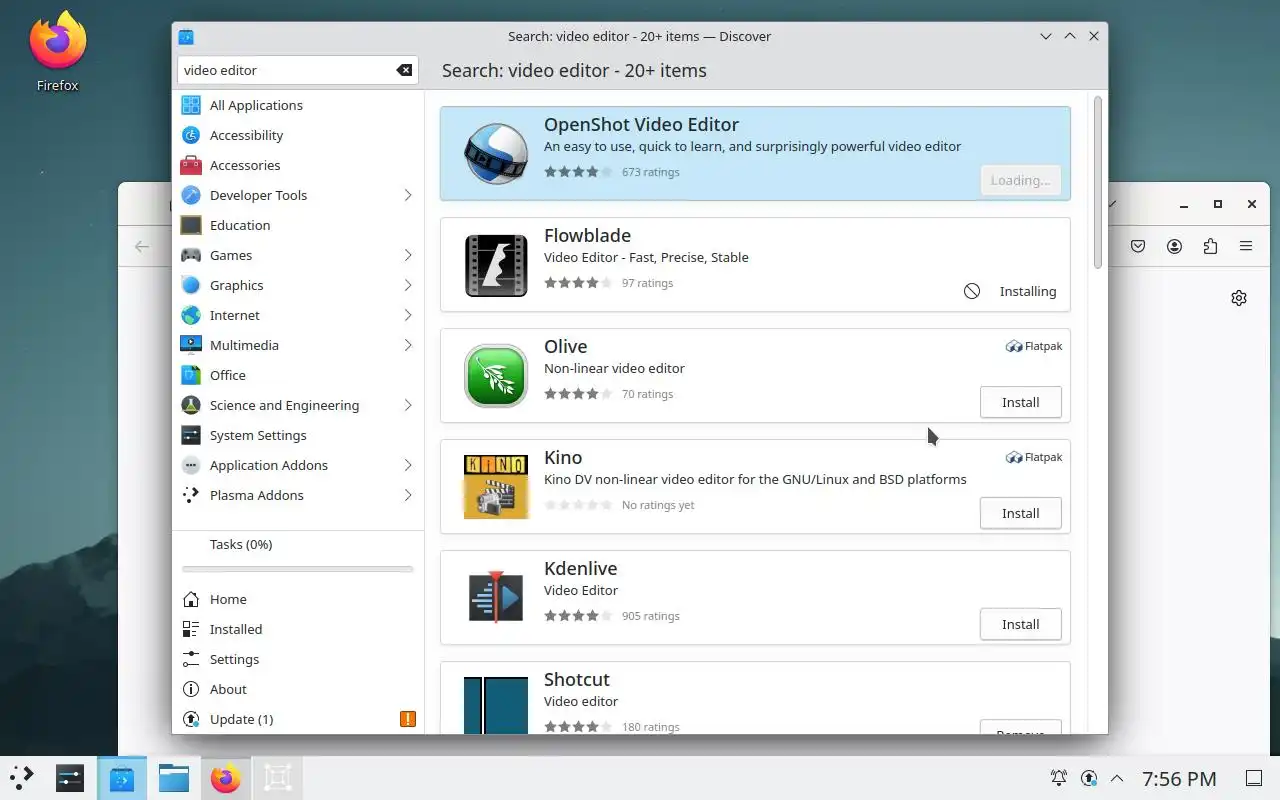Install Kdenlive

(1020, 624)
